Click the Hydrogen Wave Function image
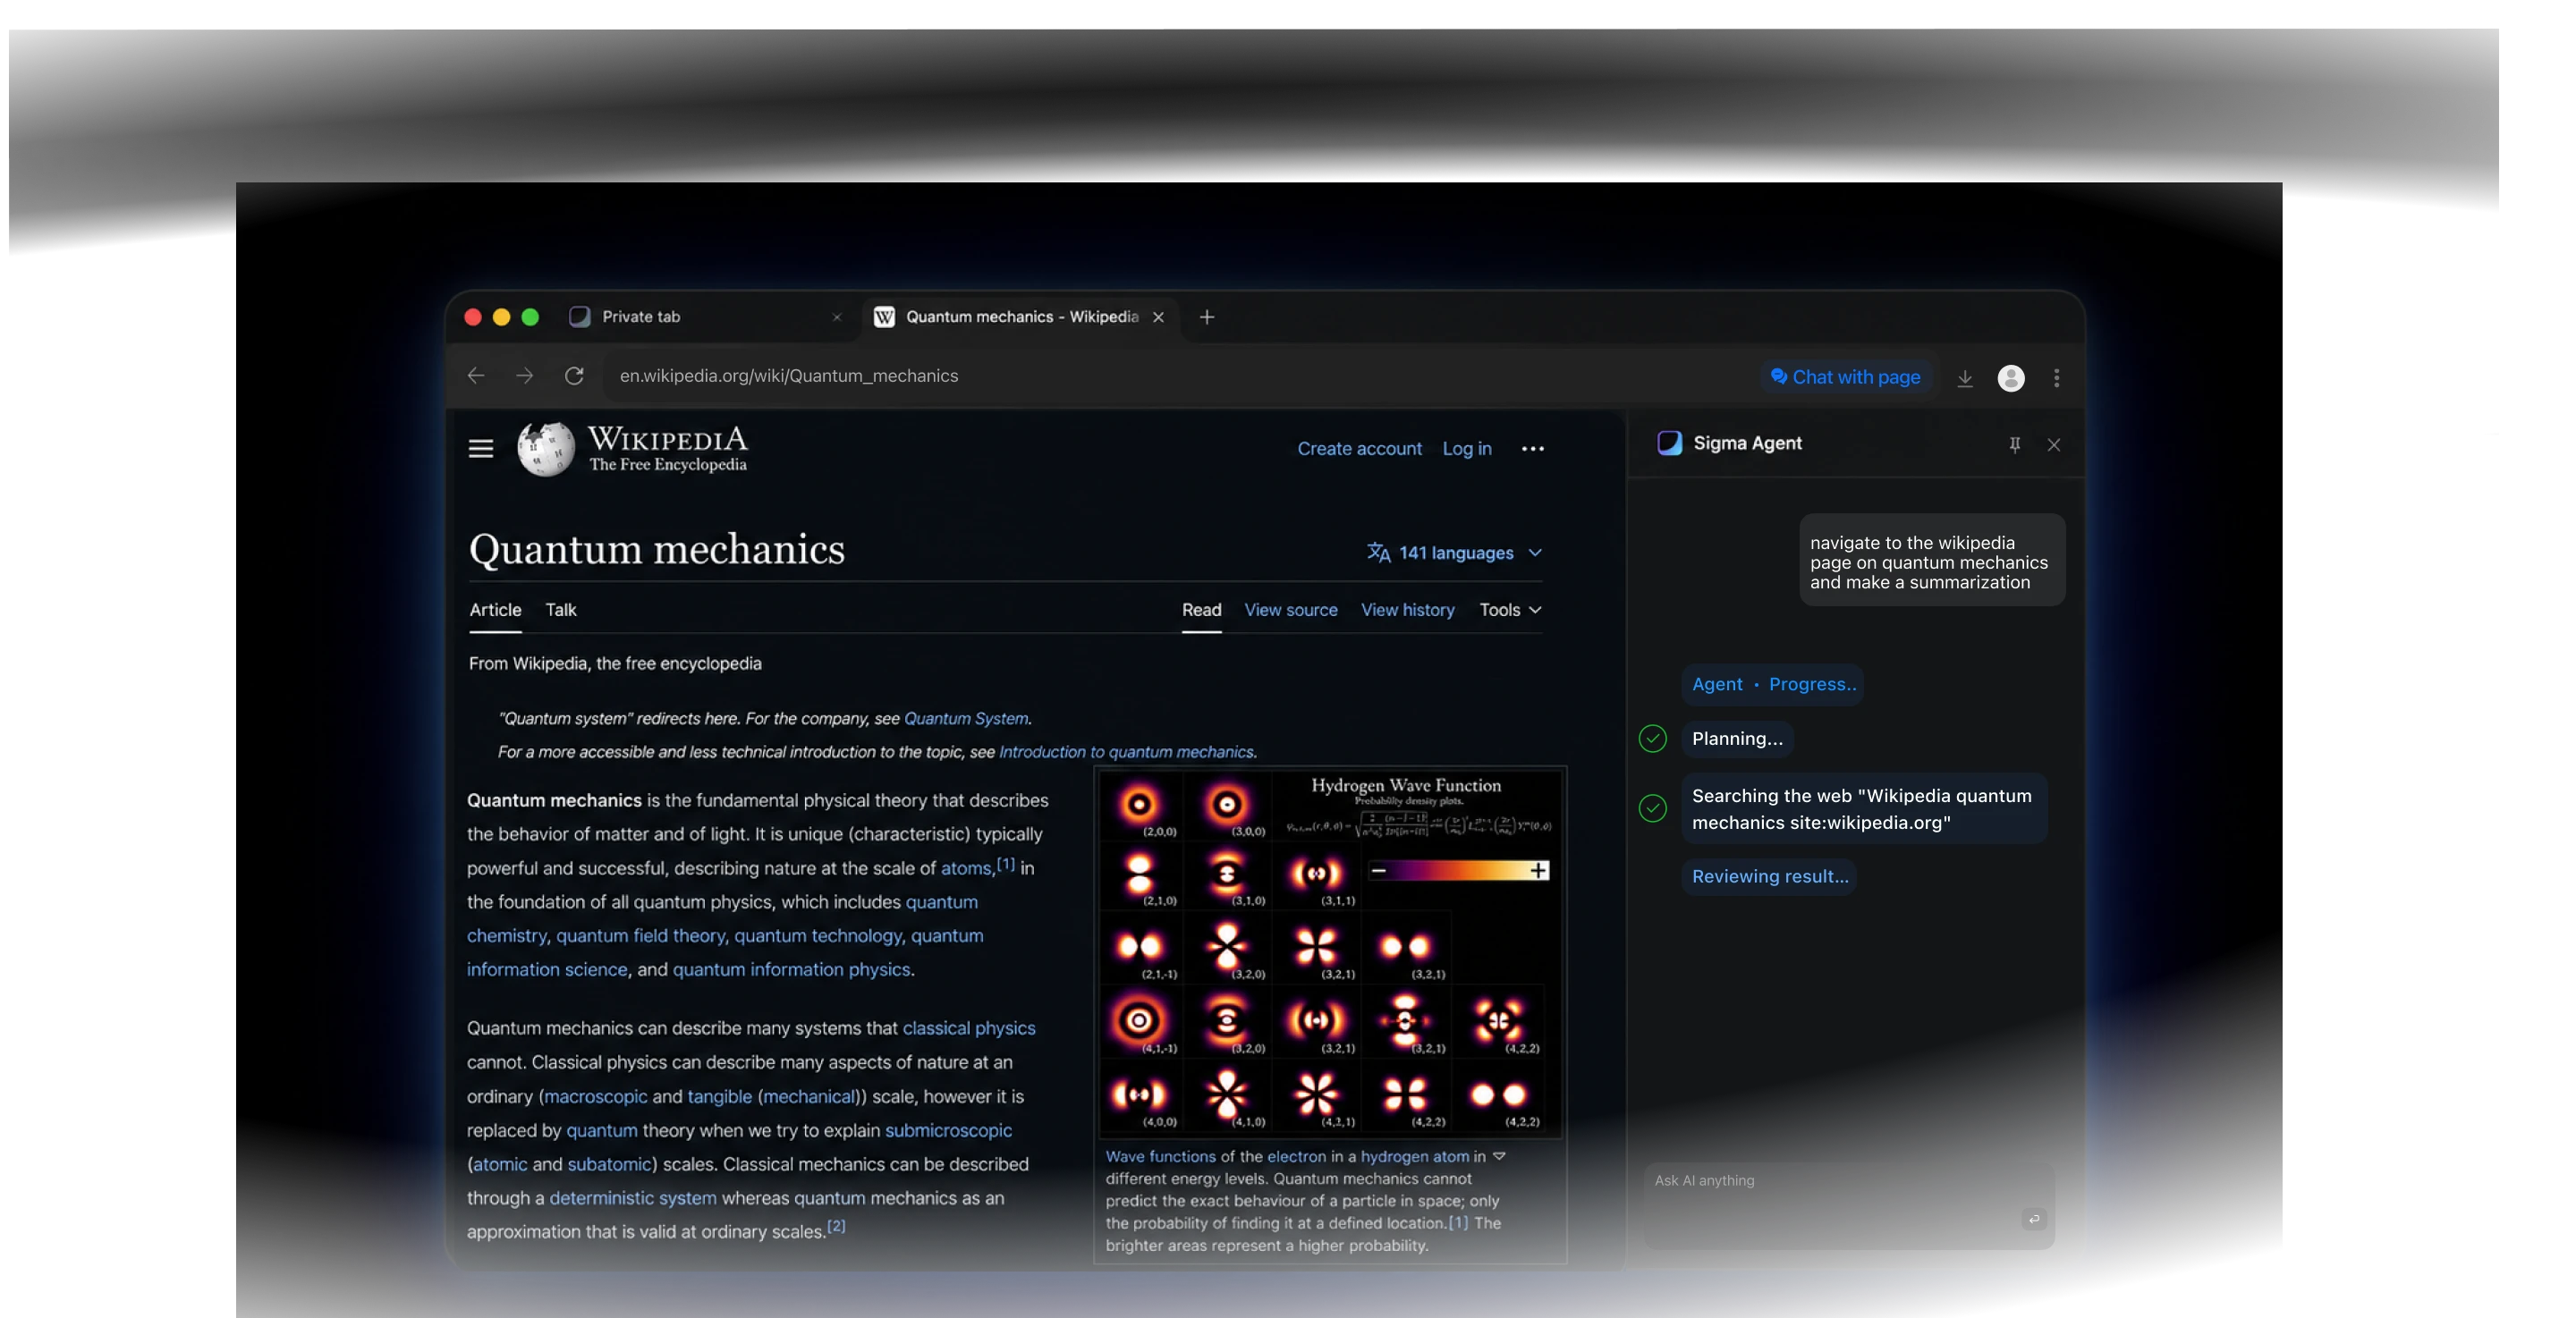Viewport: 2576px width, 1318px height. (x=1330, y=954)
